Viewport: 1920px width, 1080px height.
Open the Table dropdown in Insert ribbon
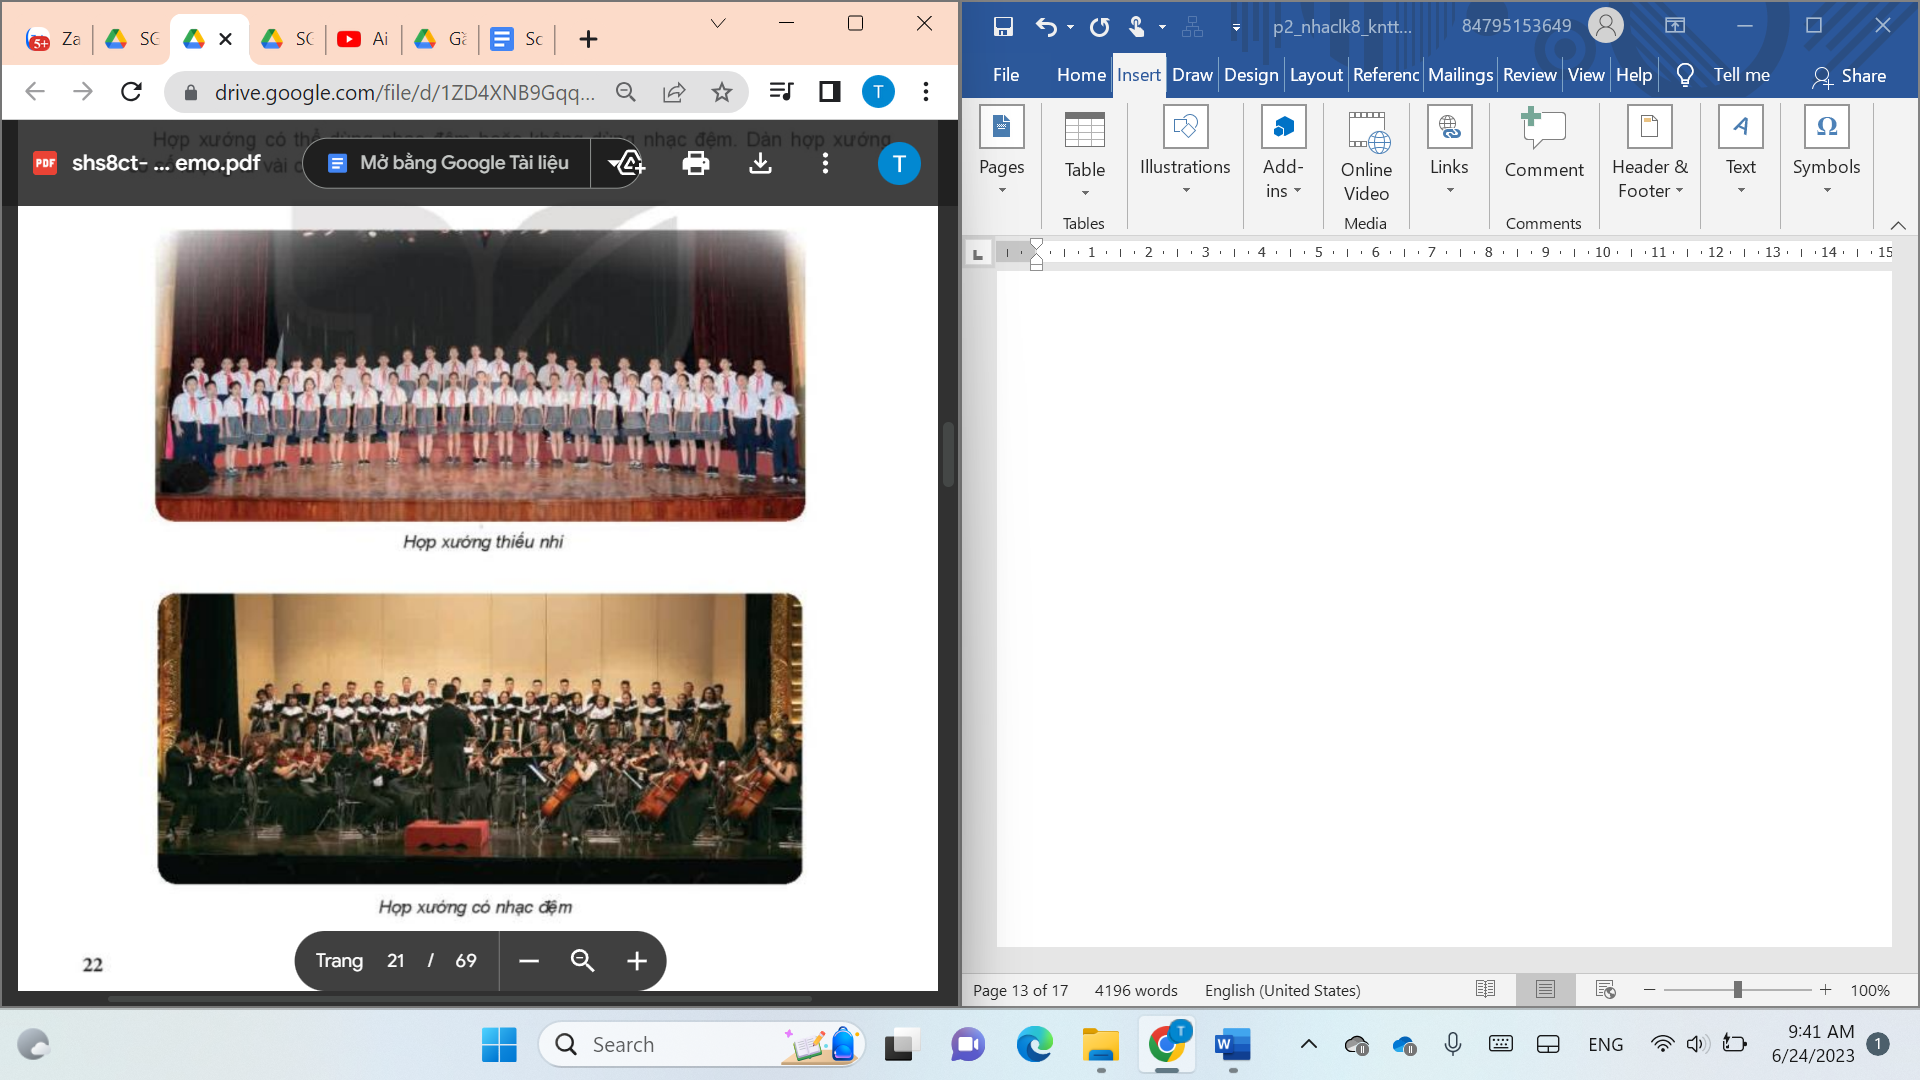[1085, 155]
